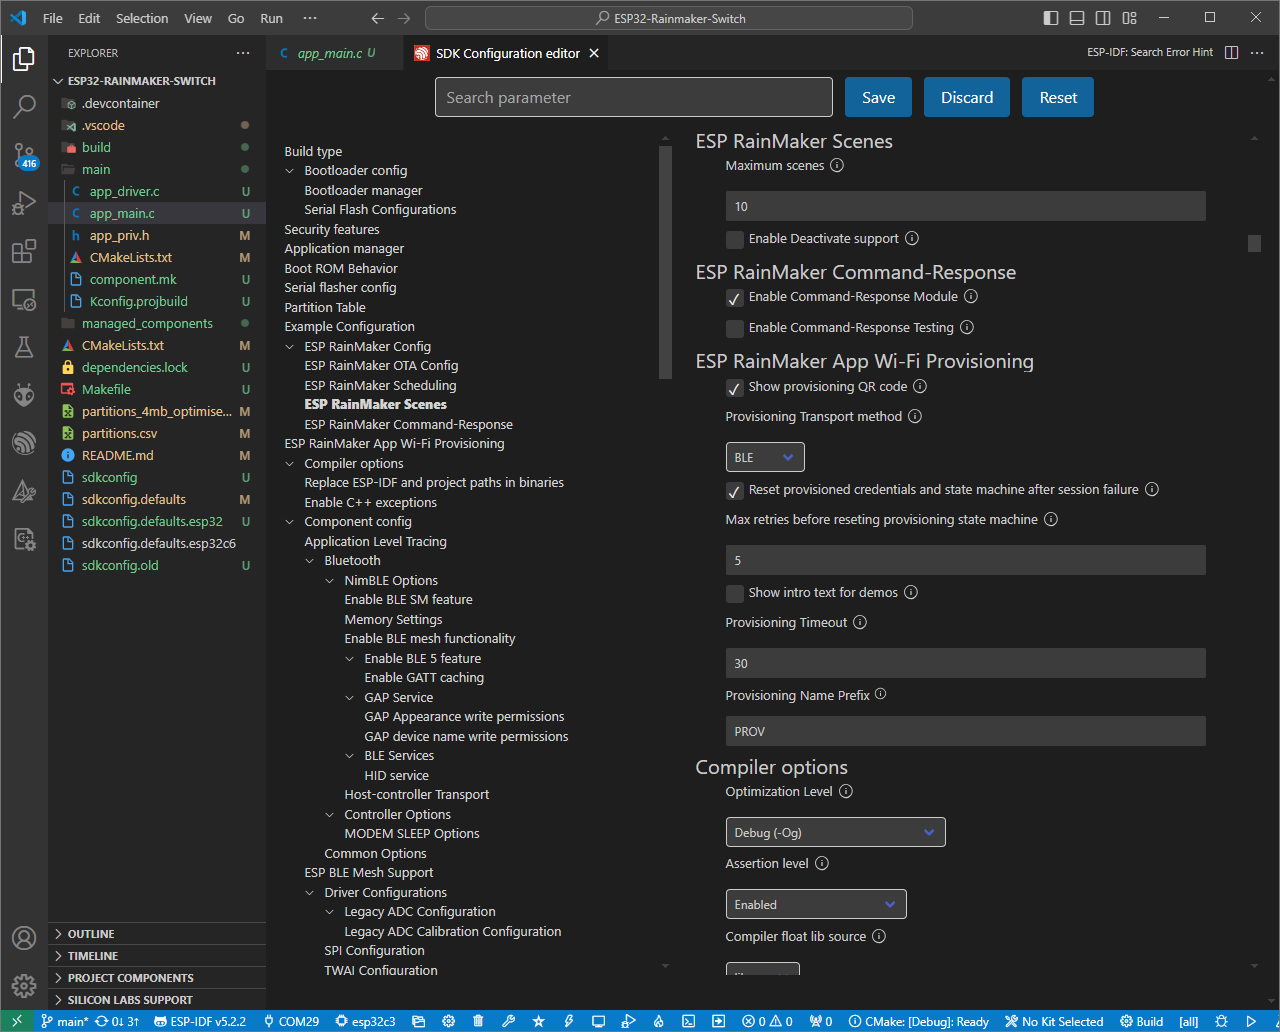Select ESP RainMaker OTA Config entry
The width and height of the screenshot is (1280, 1032).
click(x=381, y=366)
